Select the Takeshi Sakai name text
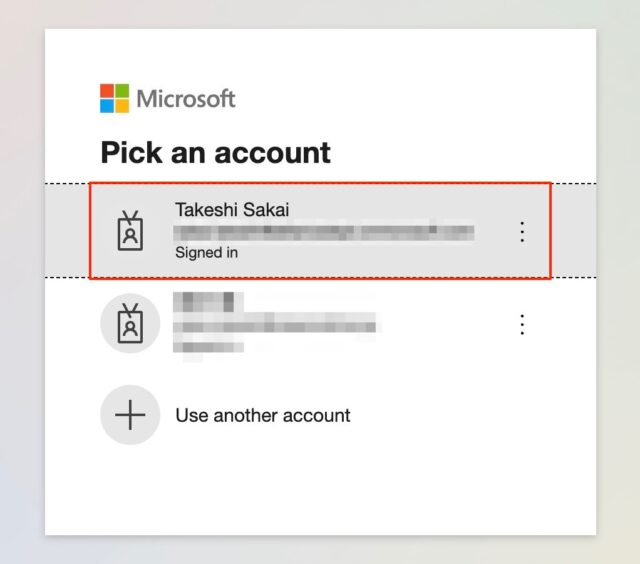This screenshot has width=640, height=564. tap(232, 210)
